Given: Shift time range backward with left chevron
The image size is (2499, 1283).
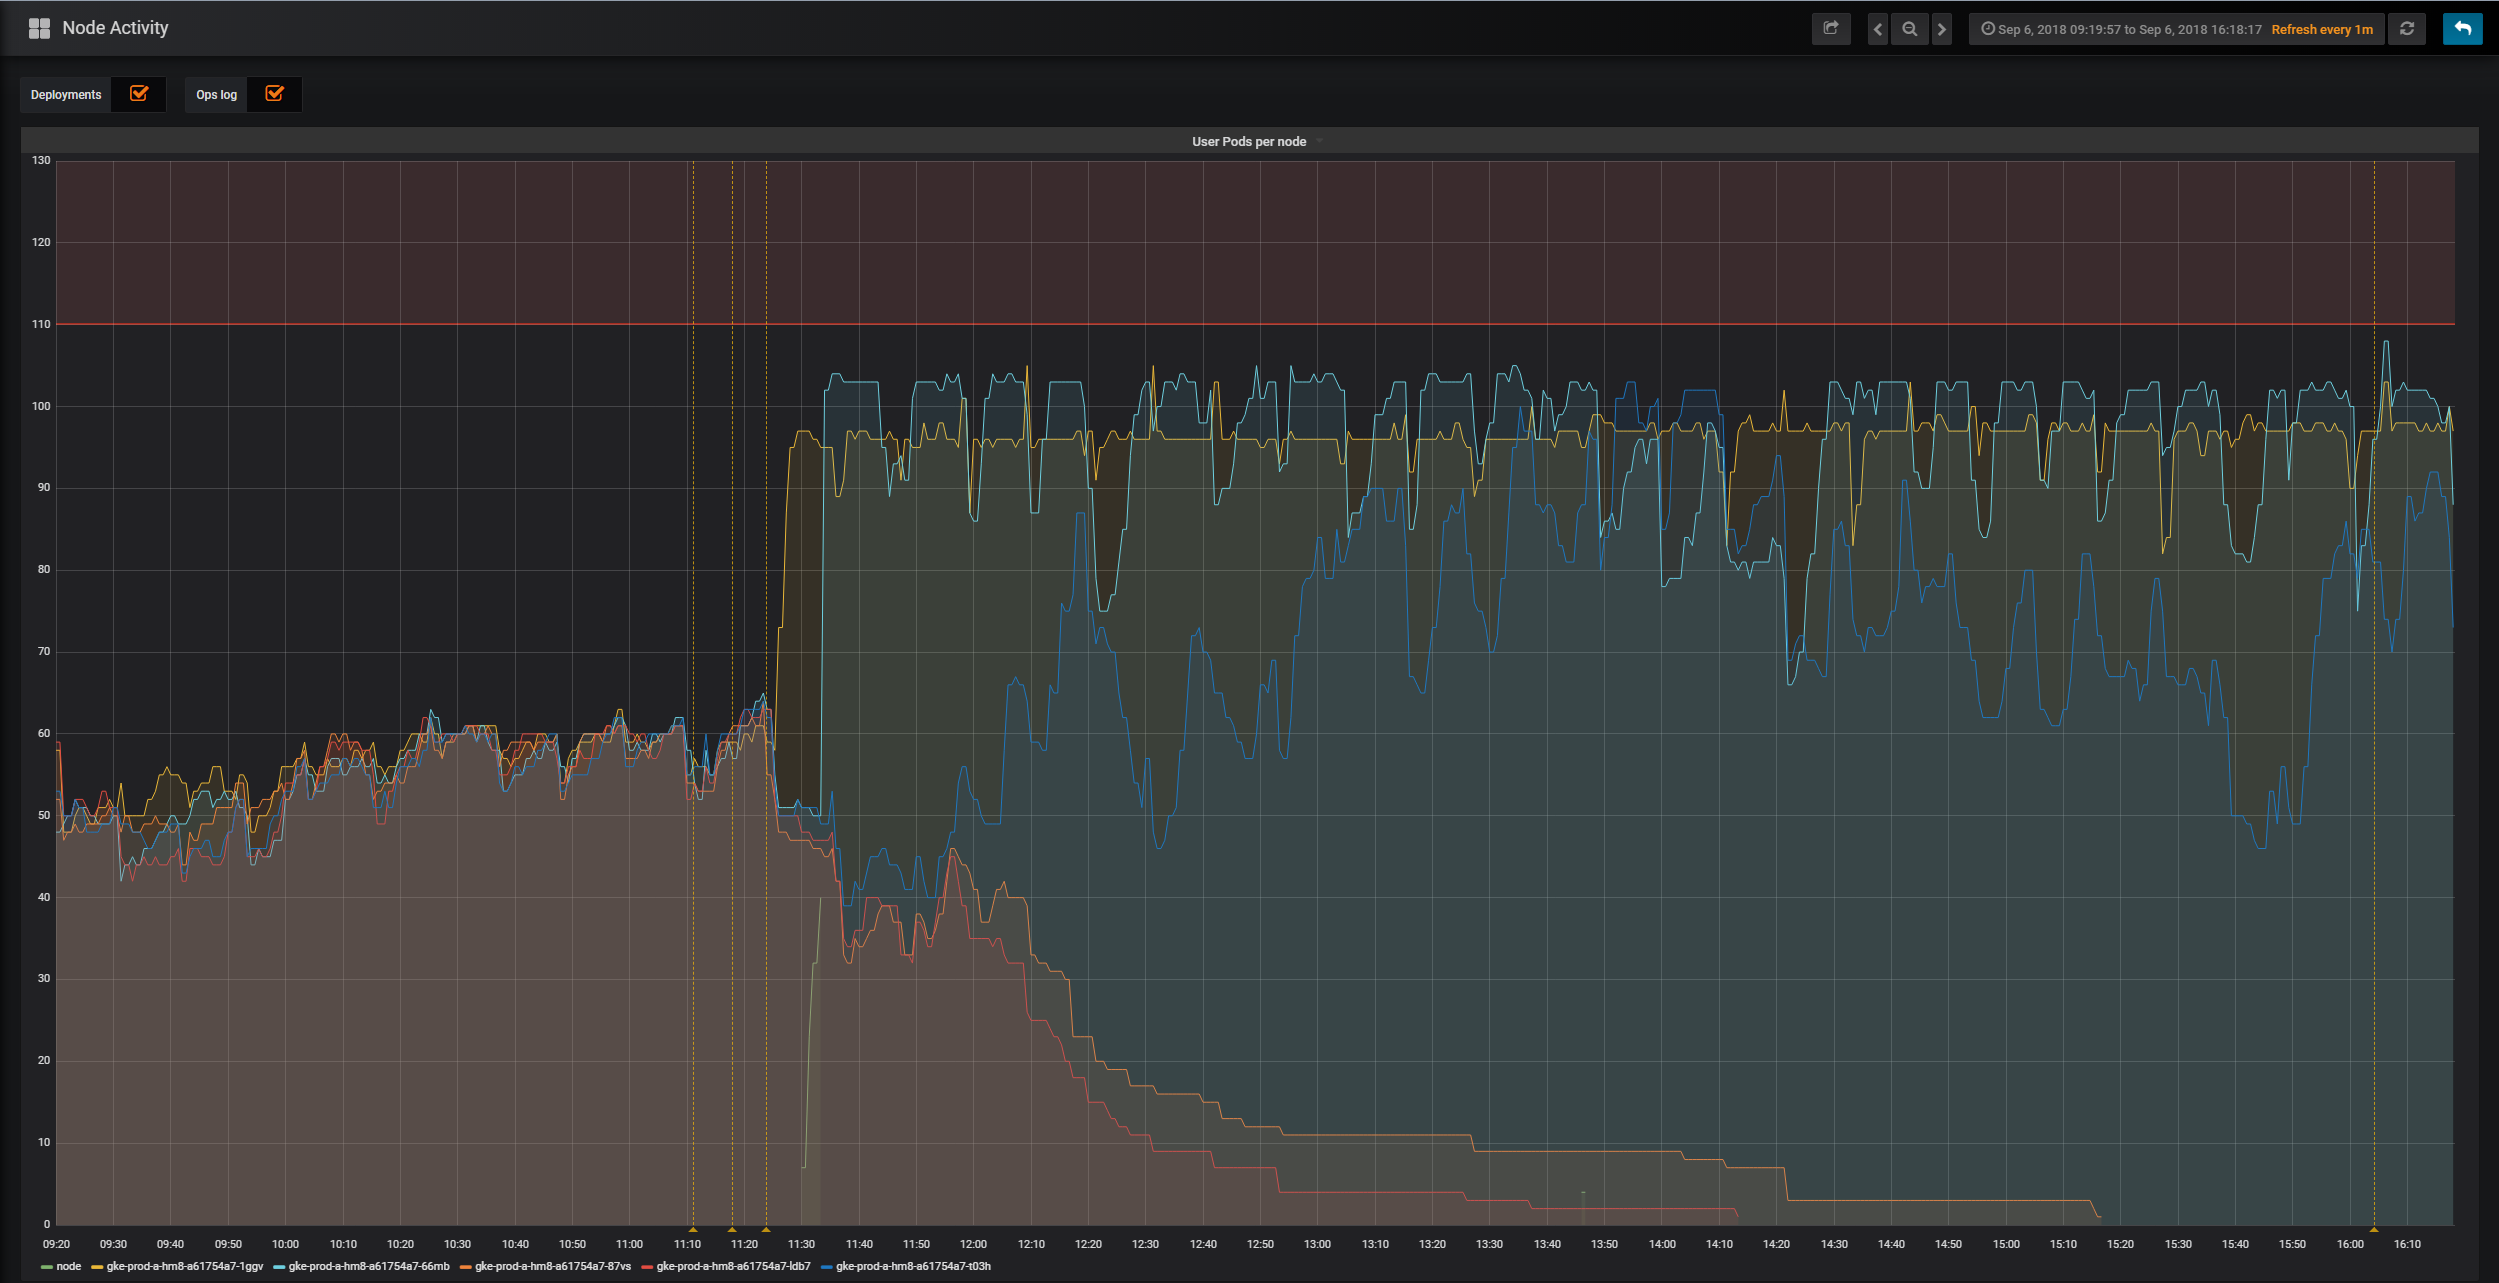Looking at the screenshot, I should click(1878, 29).
